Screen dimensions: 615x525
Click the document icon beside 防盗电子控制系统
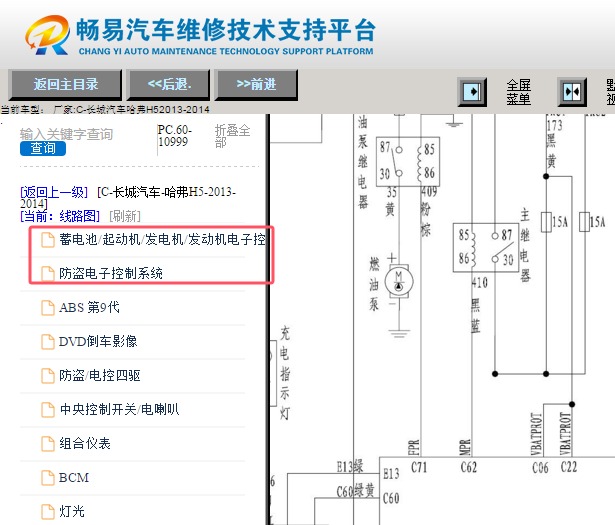click(x=48, y=274)
